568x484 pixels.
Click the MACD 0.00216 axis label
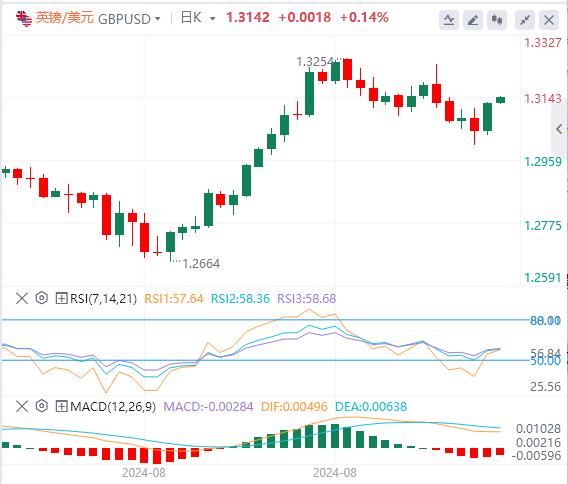coord(538,442)
